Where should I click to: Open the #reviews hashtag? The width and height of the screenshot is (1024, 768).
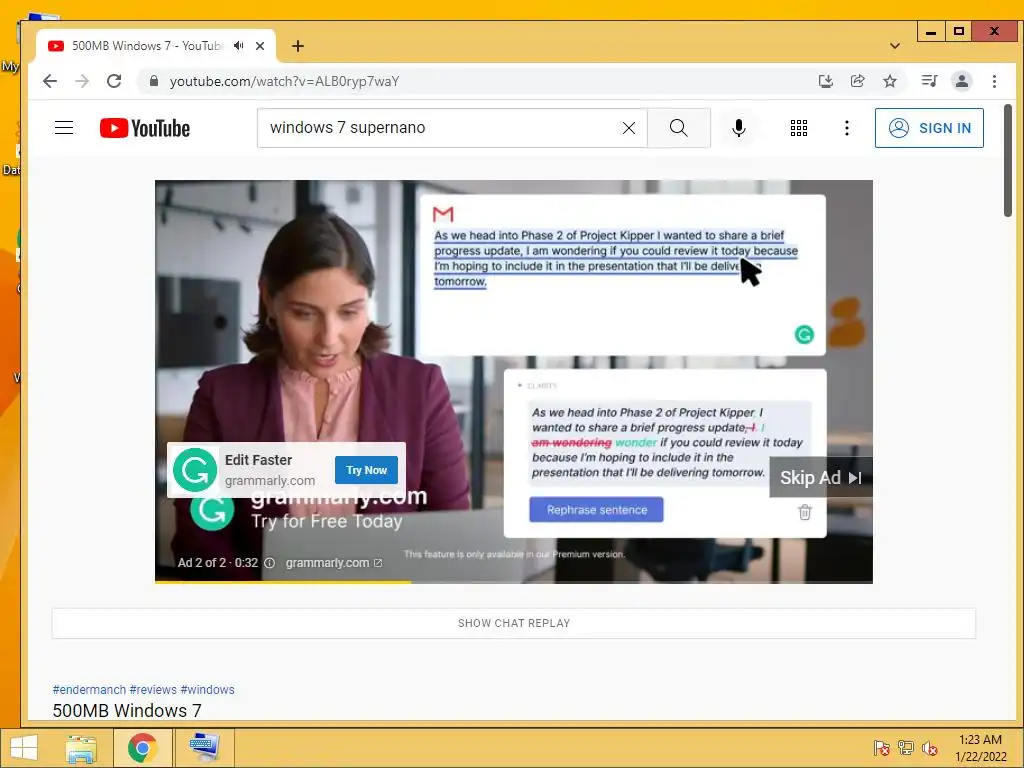(x=153, y=690)
